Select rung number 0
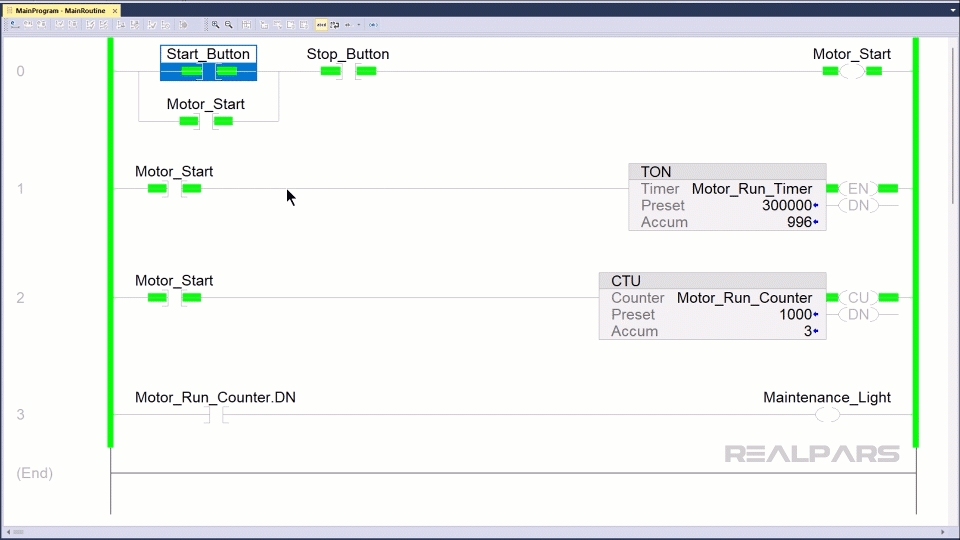The width and height of the screenshot is (960, 540). click(x=21, y=72)
